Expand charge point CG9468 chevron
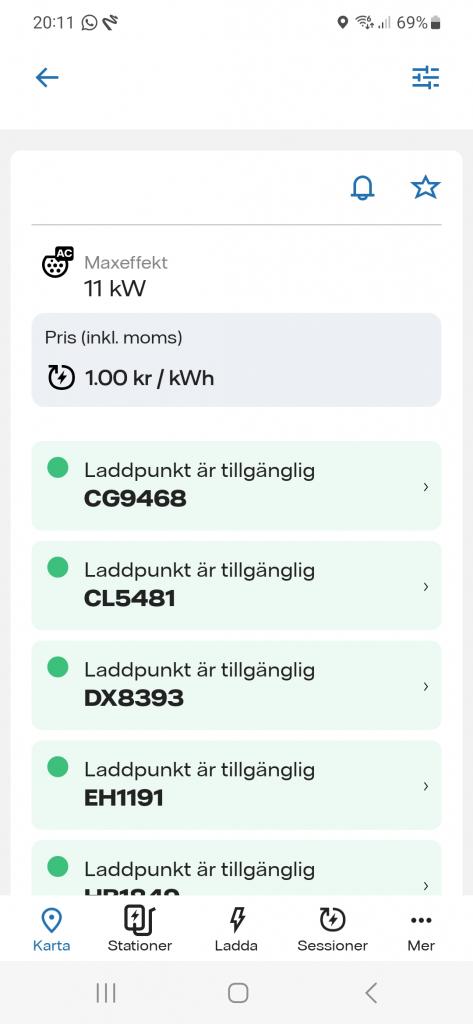473x1024 pixels. click(426, 487)
